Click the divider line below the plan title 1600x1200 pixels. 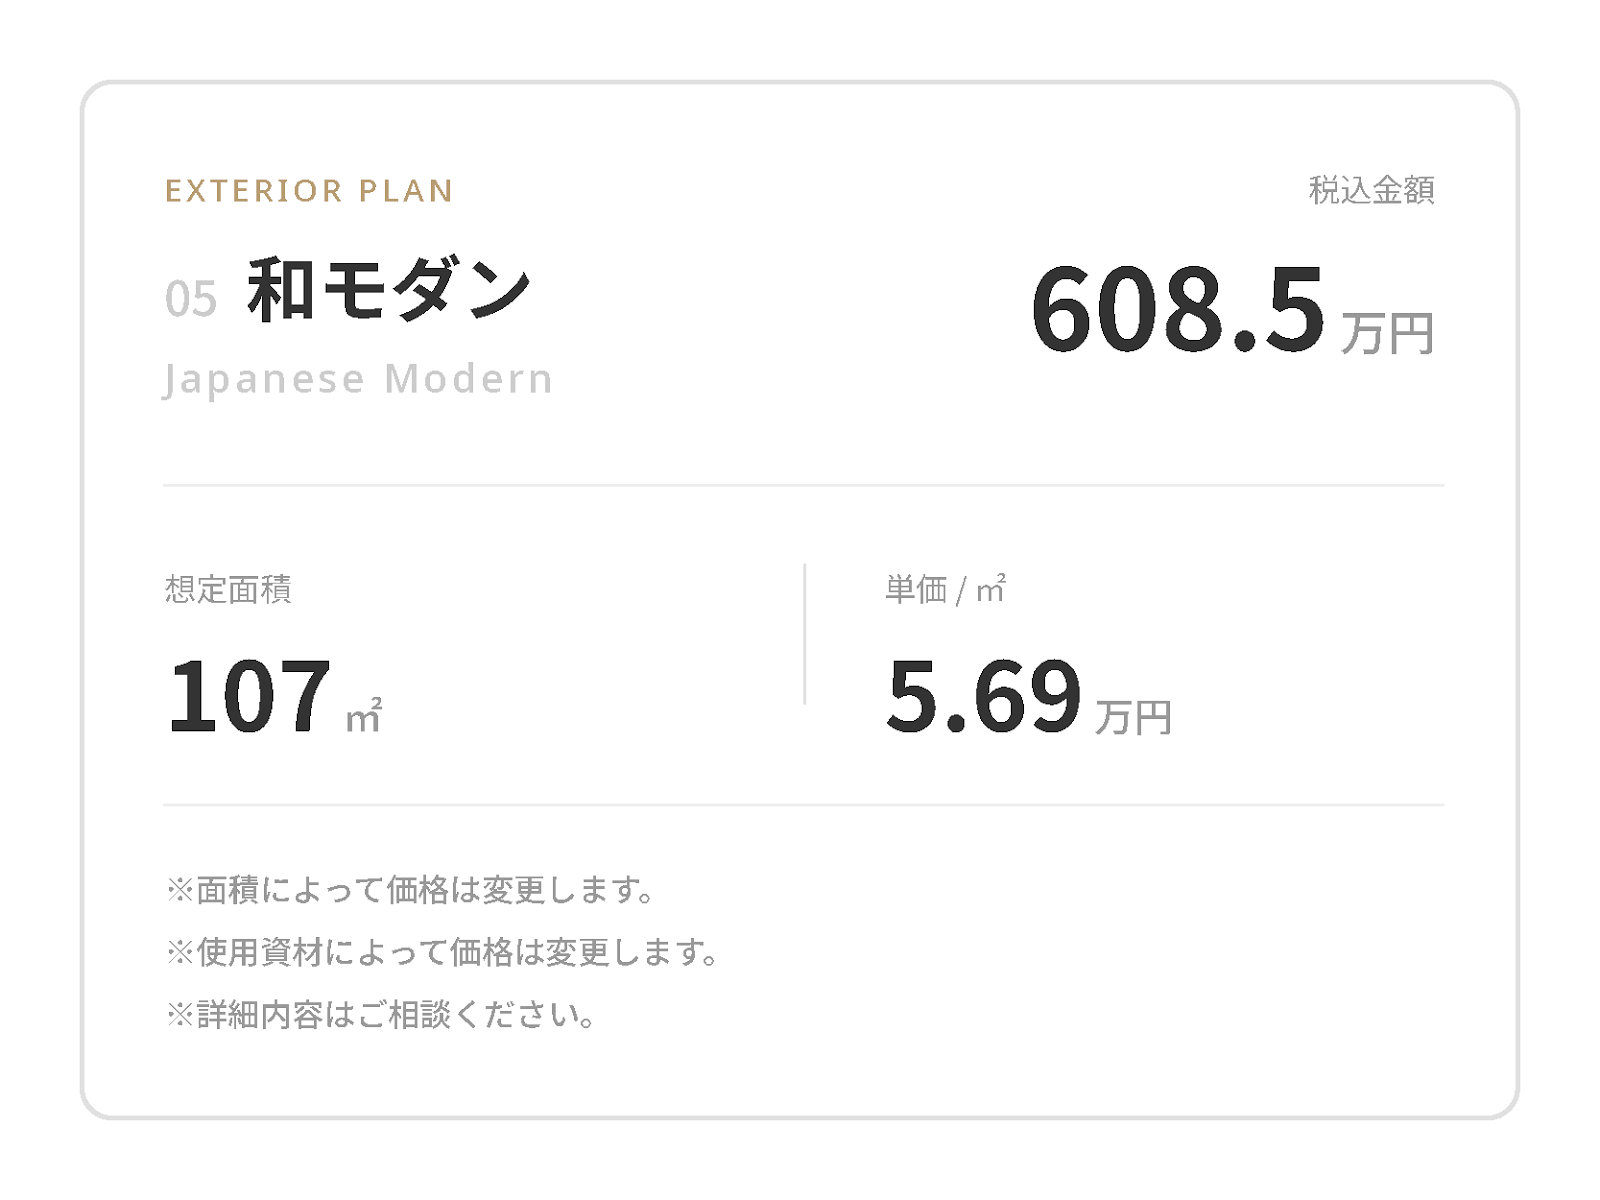coord(804,485)
